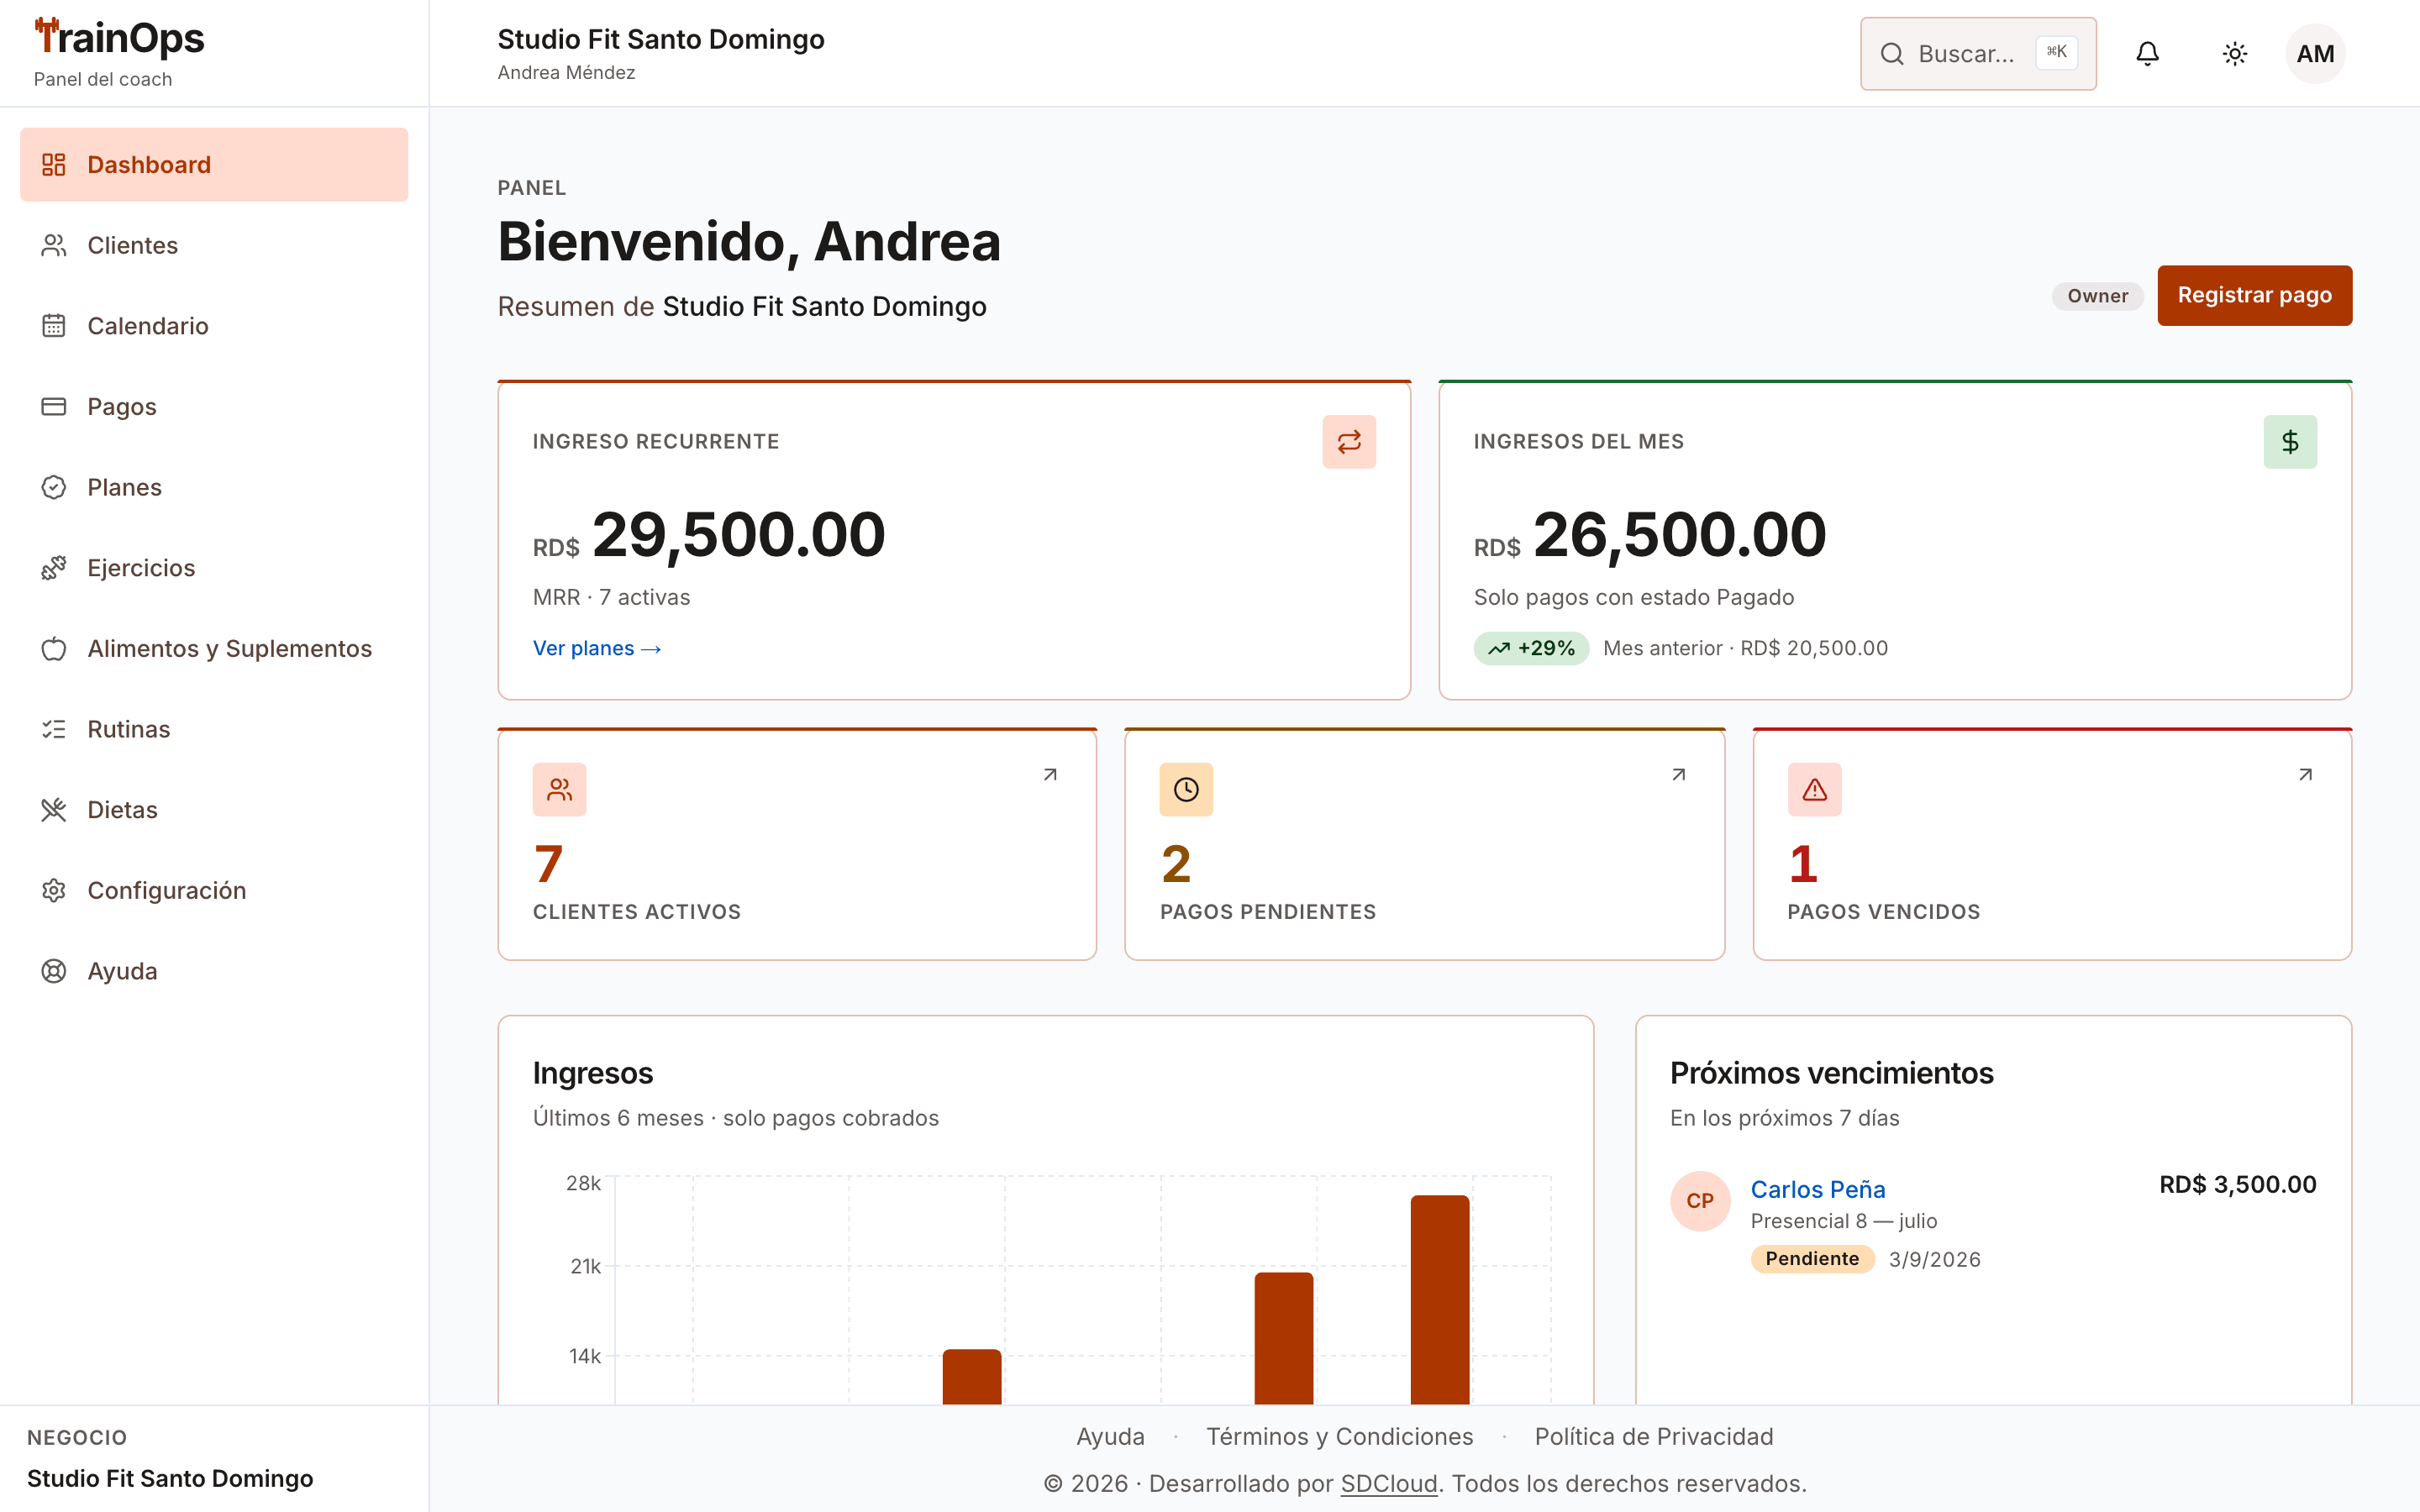2420x1512 pixels.
Task: Click the Buscar search field
Action: point(1977,54)
